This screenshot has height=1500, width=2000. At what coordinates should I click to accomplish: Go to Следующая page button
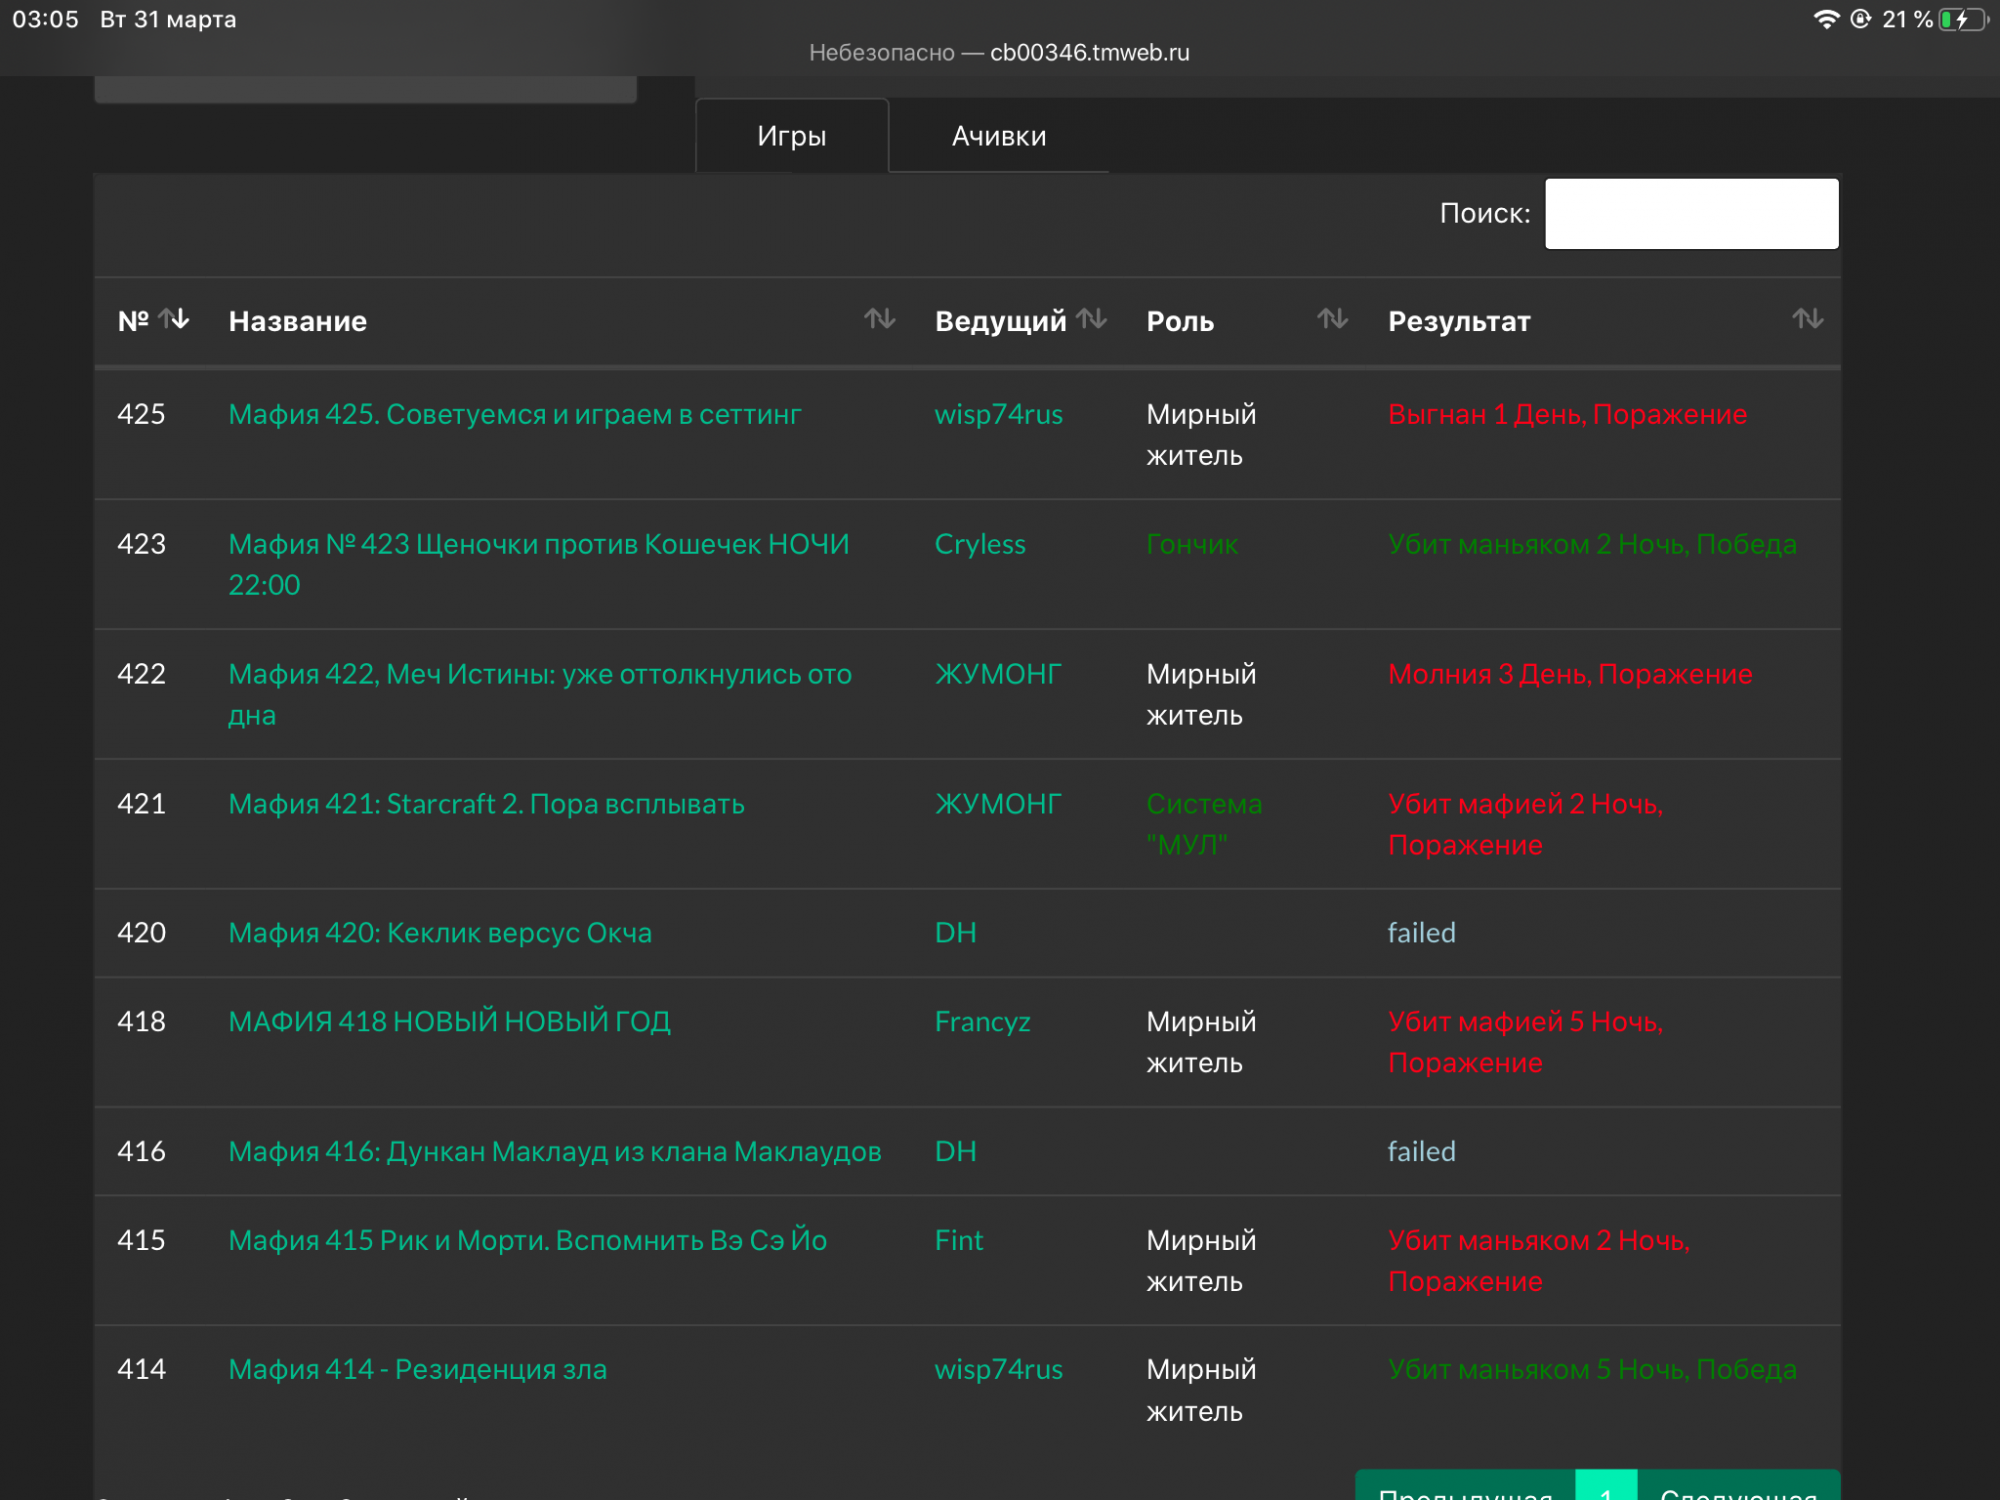[x=1738, y=1490]
